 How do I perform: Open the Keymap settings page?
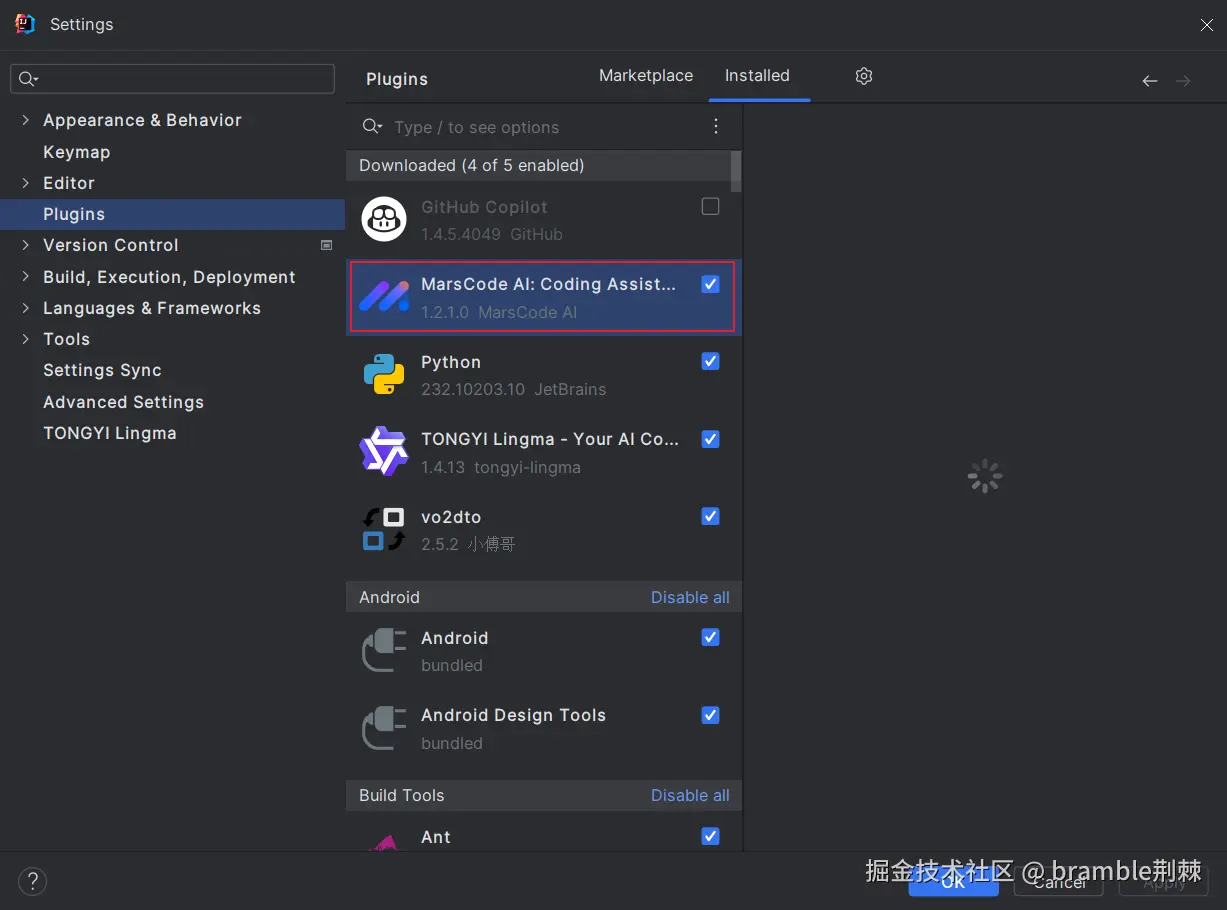76,152
